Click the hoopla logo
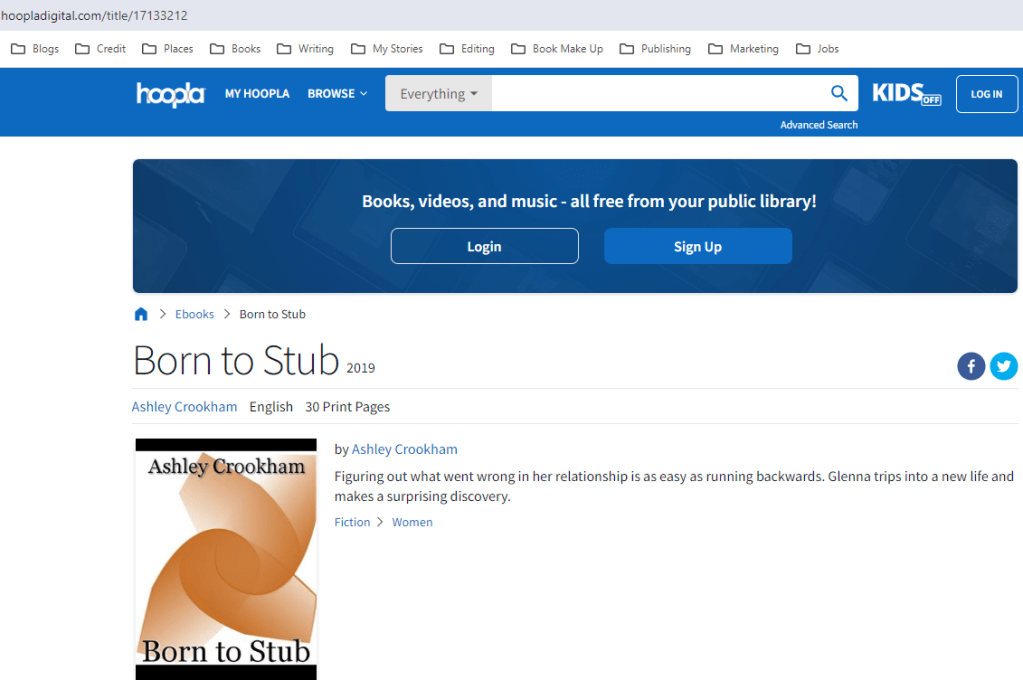1023x680 pixels. click(x=170, y=94)
